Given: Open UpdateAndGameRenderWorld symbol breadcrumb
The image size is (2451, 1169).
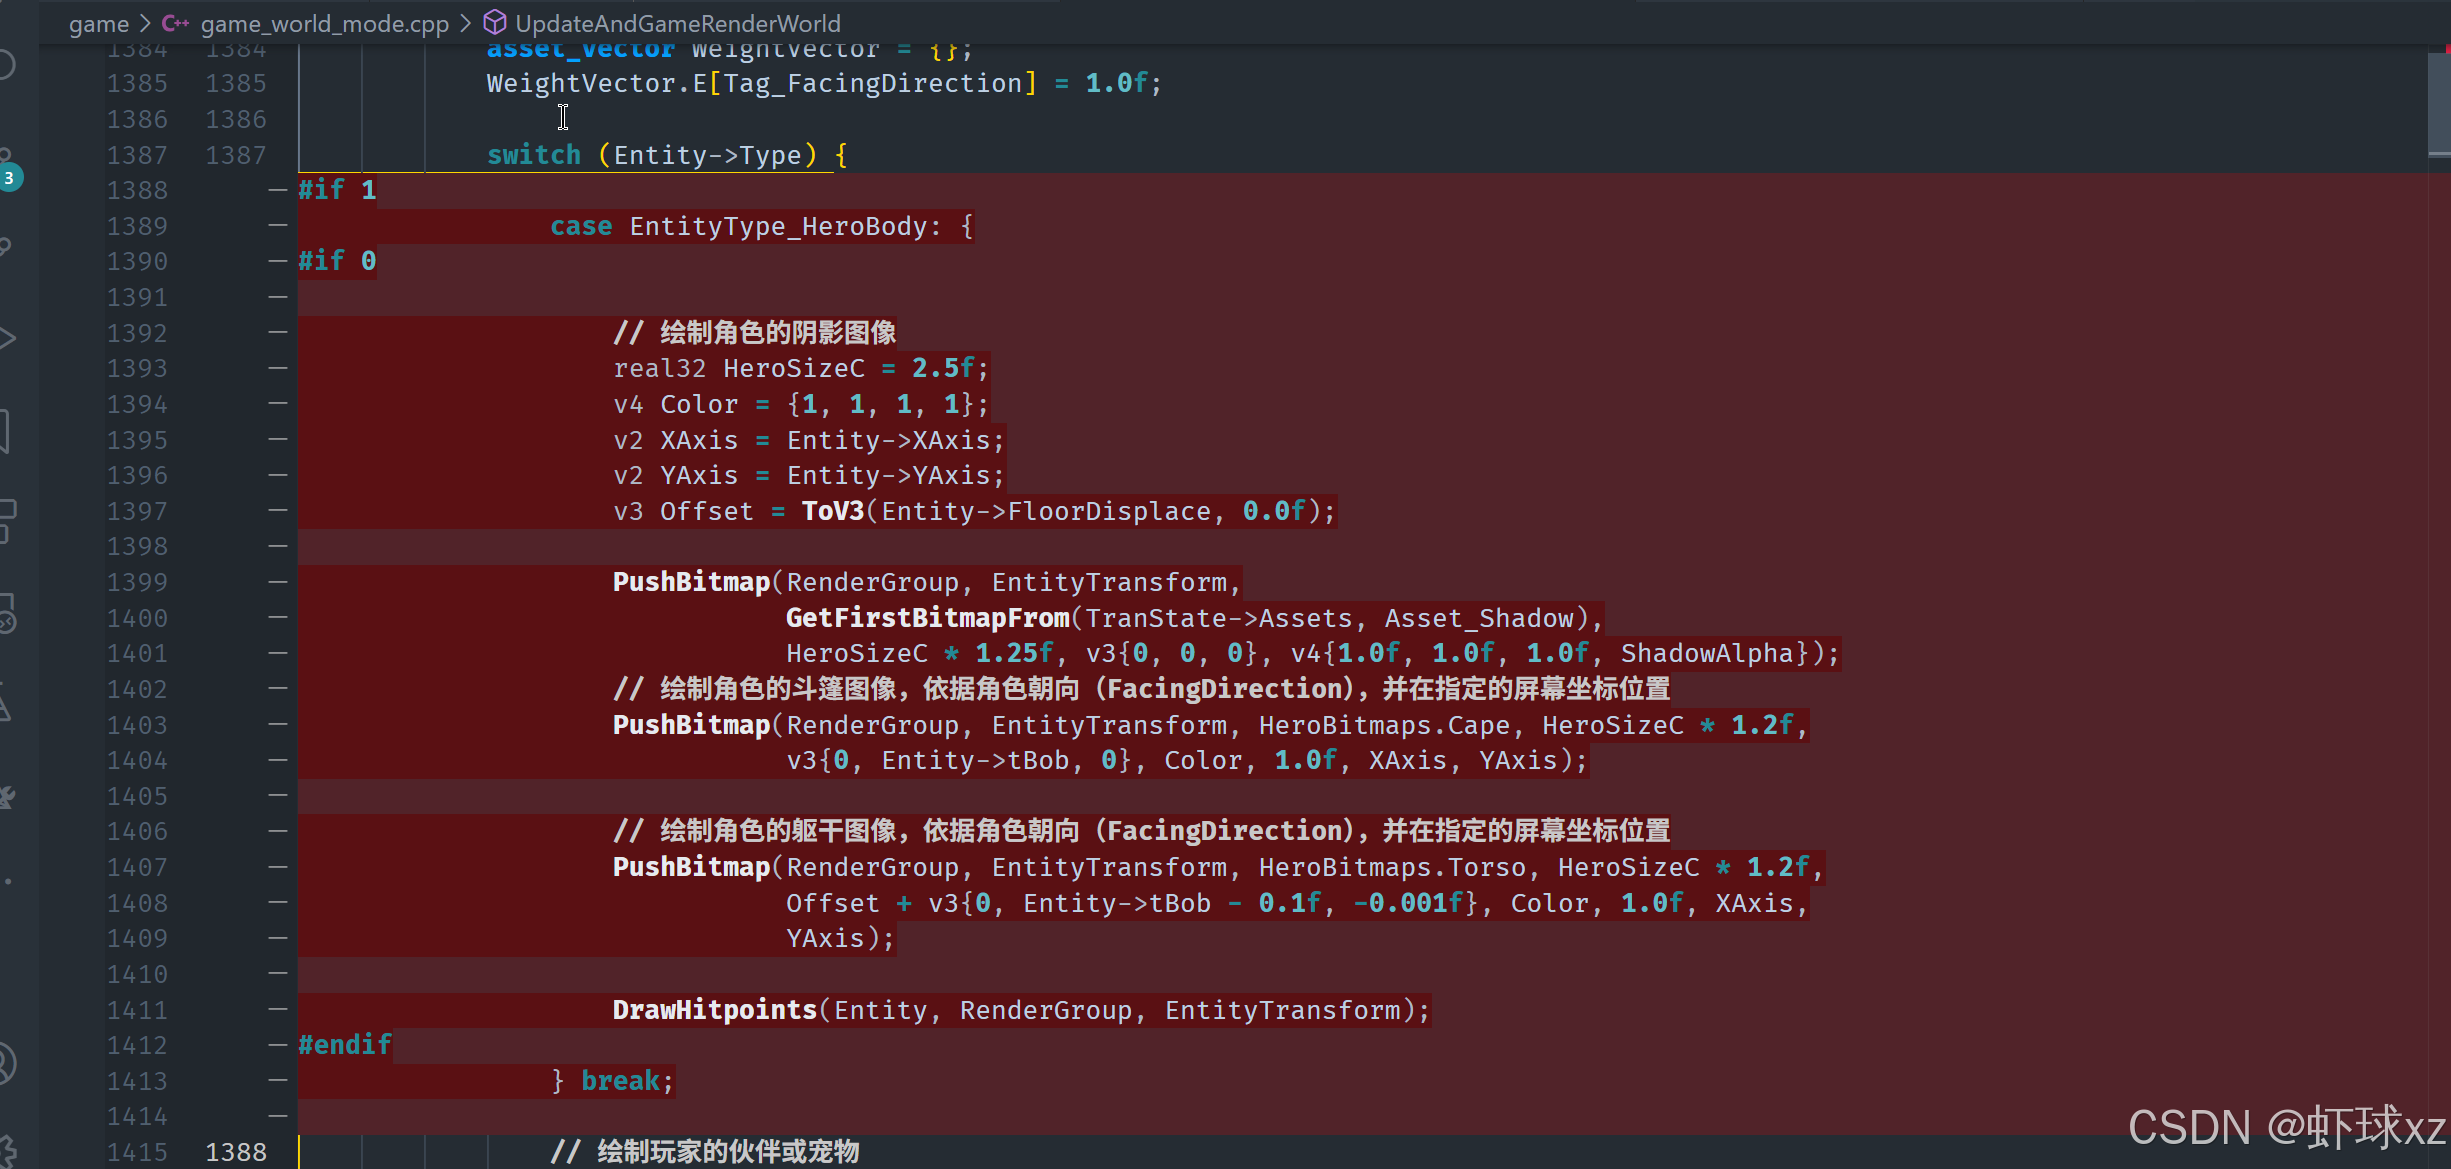Looking at the screenshot, I should pos(677,23).
